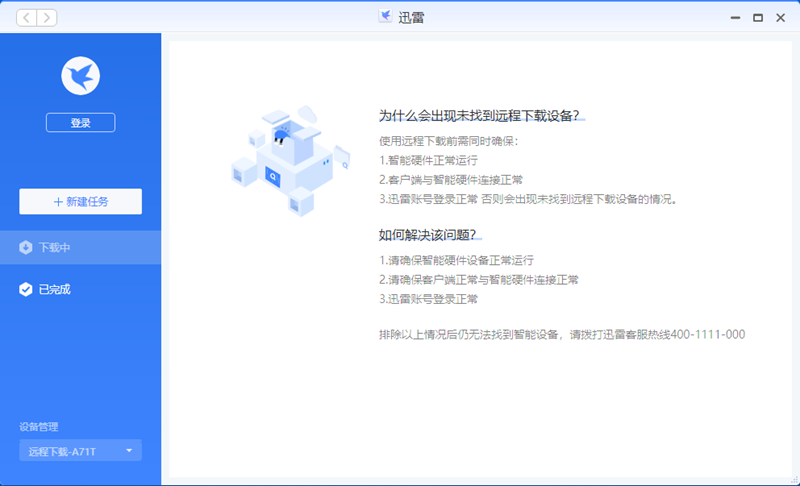800x486 pixels.
Task: Click the heading 如何解决该问题?
Action: 427,235
